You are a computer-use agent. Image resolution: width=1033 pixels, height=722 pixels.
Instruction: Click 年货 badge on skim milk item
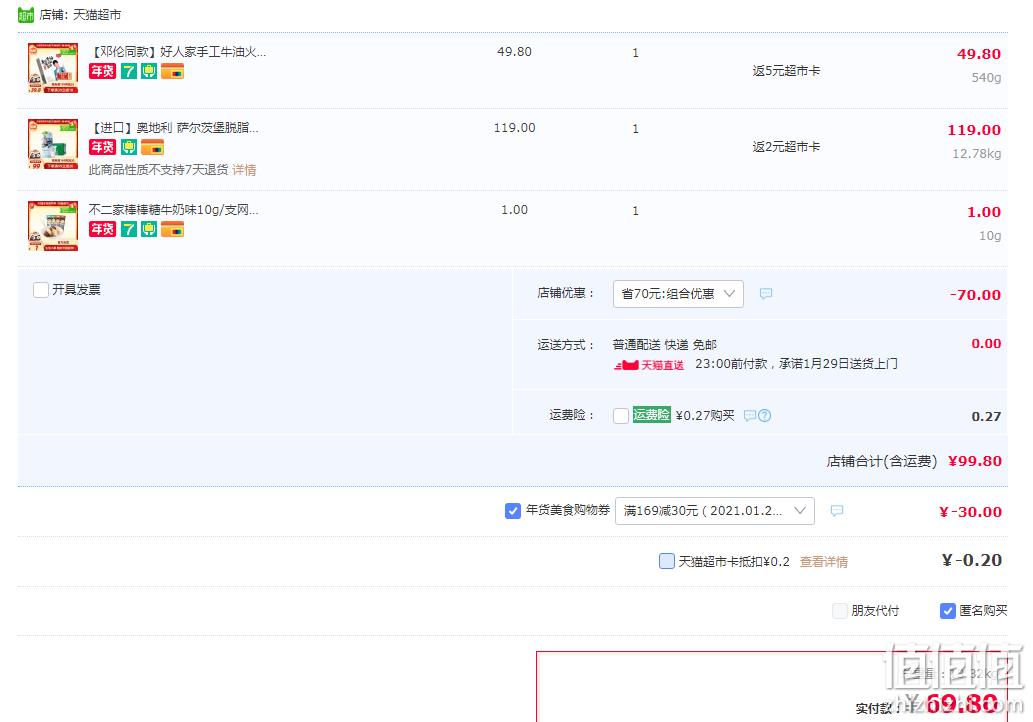103,147
